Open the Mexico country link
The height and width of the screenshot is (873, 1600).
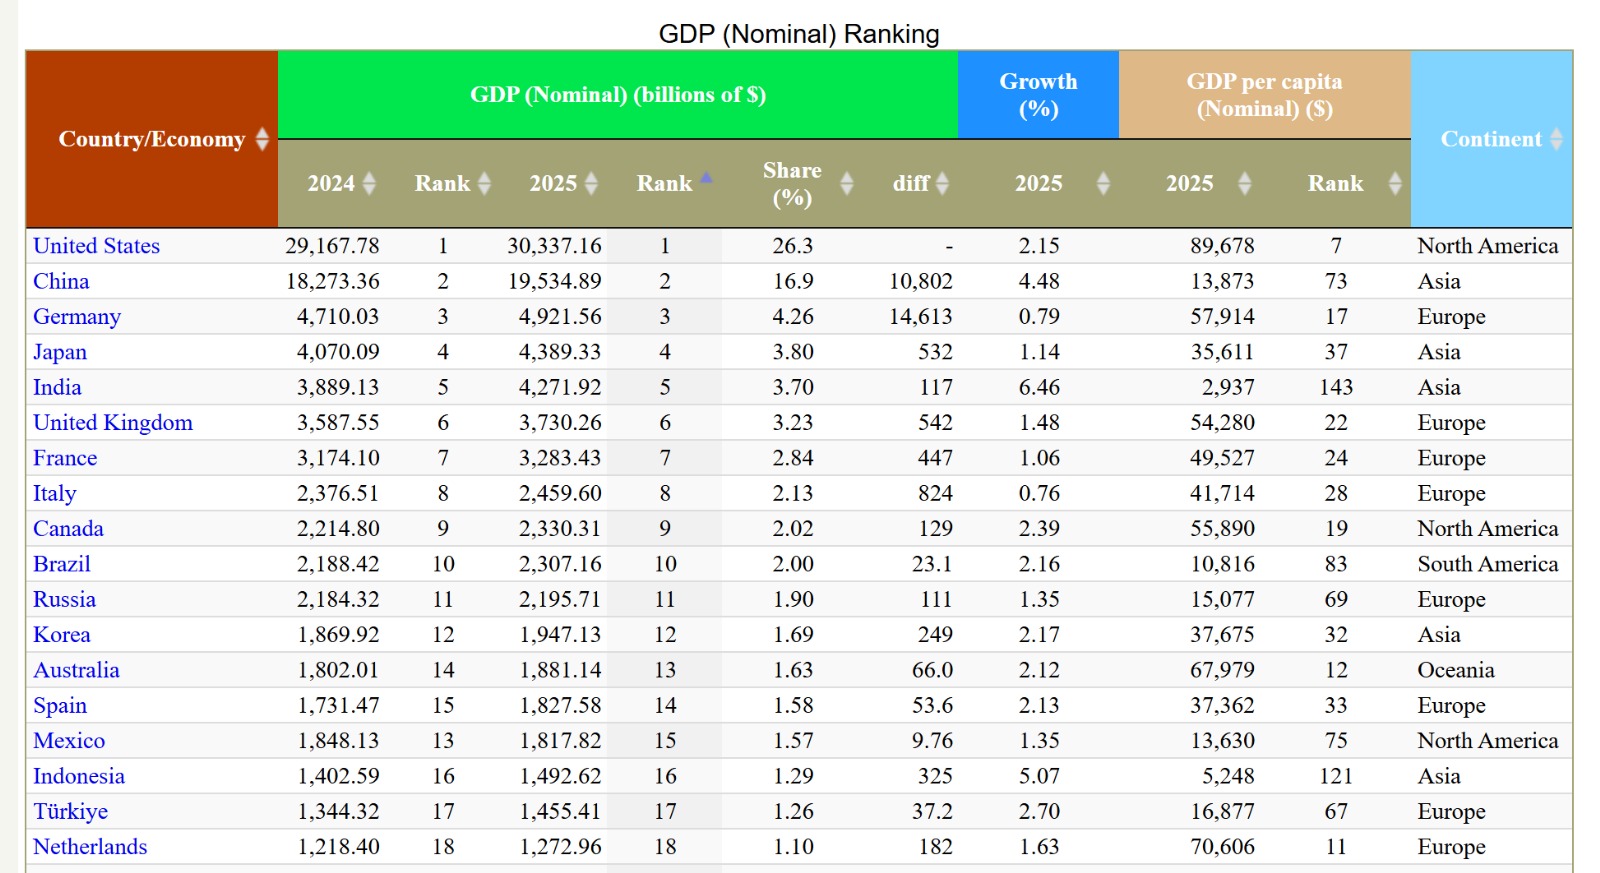69,741
